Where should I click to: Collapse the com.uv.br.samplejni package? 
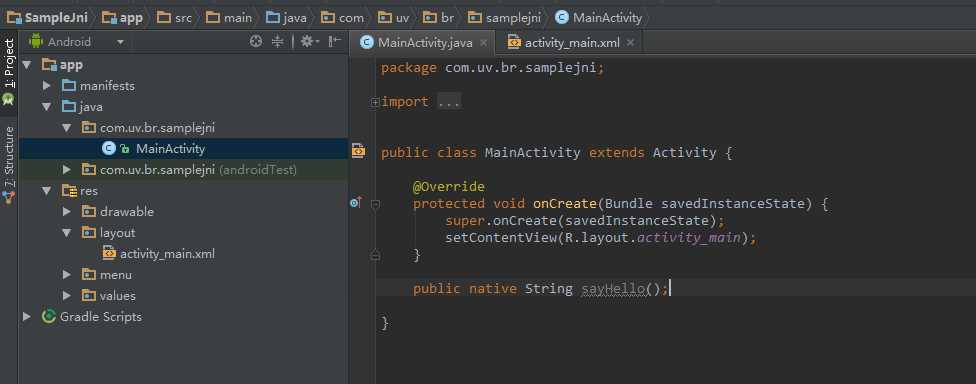click(x=67, y=128)
